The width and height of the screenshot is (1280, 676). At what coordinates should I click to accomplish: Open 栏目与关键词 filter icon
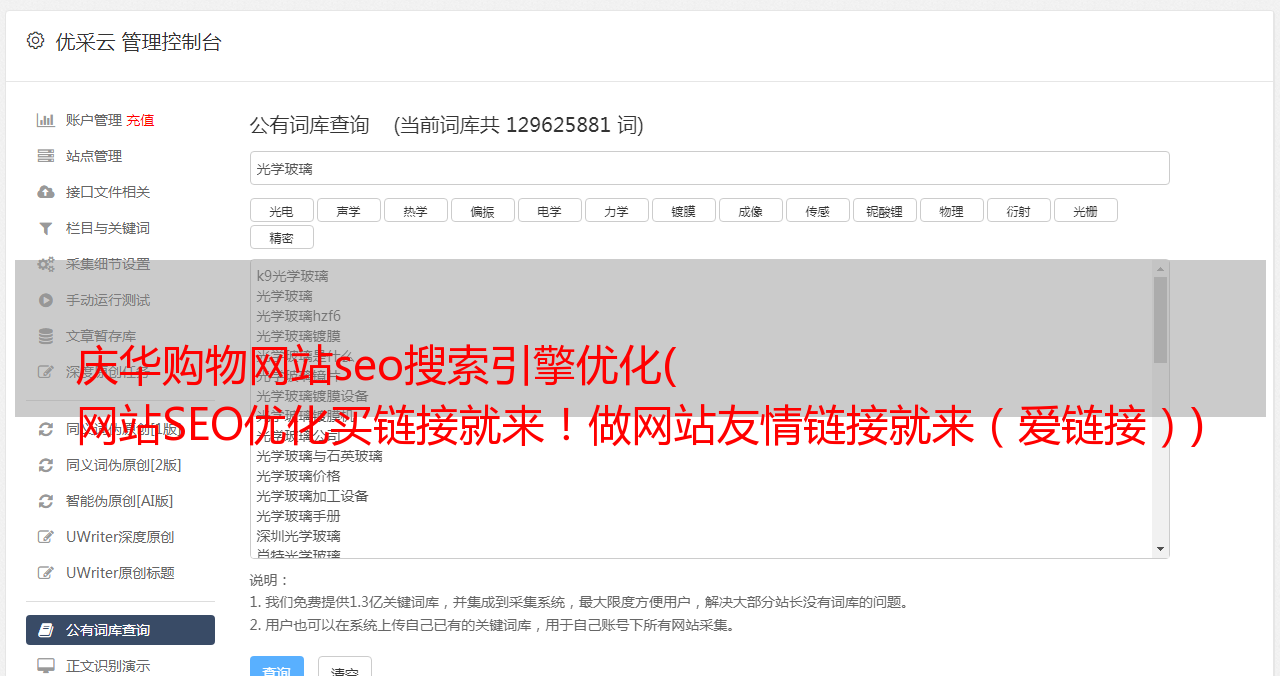point(45,228)
